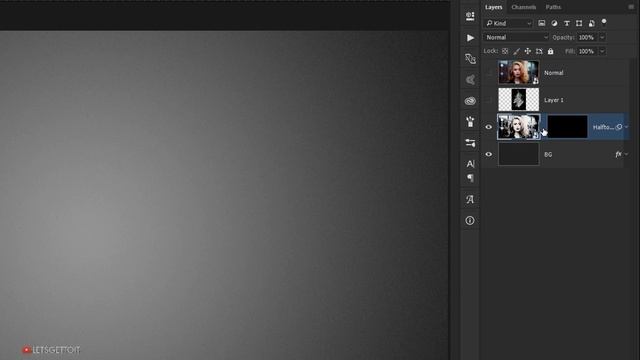Select the BG layer thumbnail
This screenshot has width=640, height=360.
(x=518, y=154)
